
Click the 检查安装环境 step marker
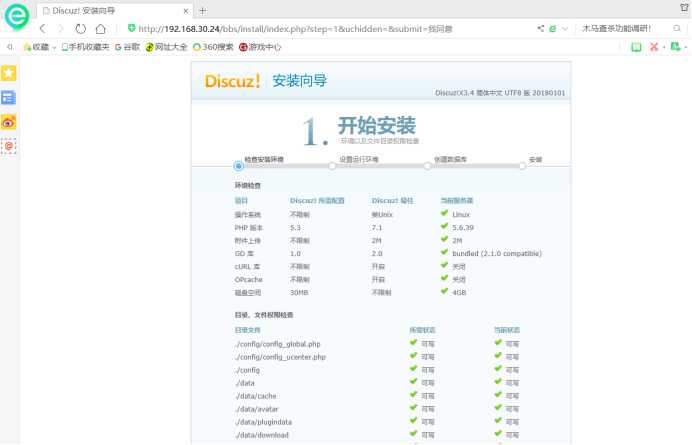238,166
